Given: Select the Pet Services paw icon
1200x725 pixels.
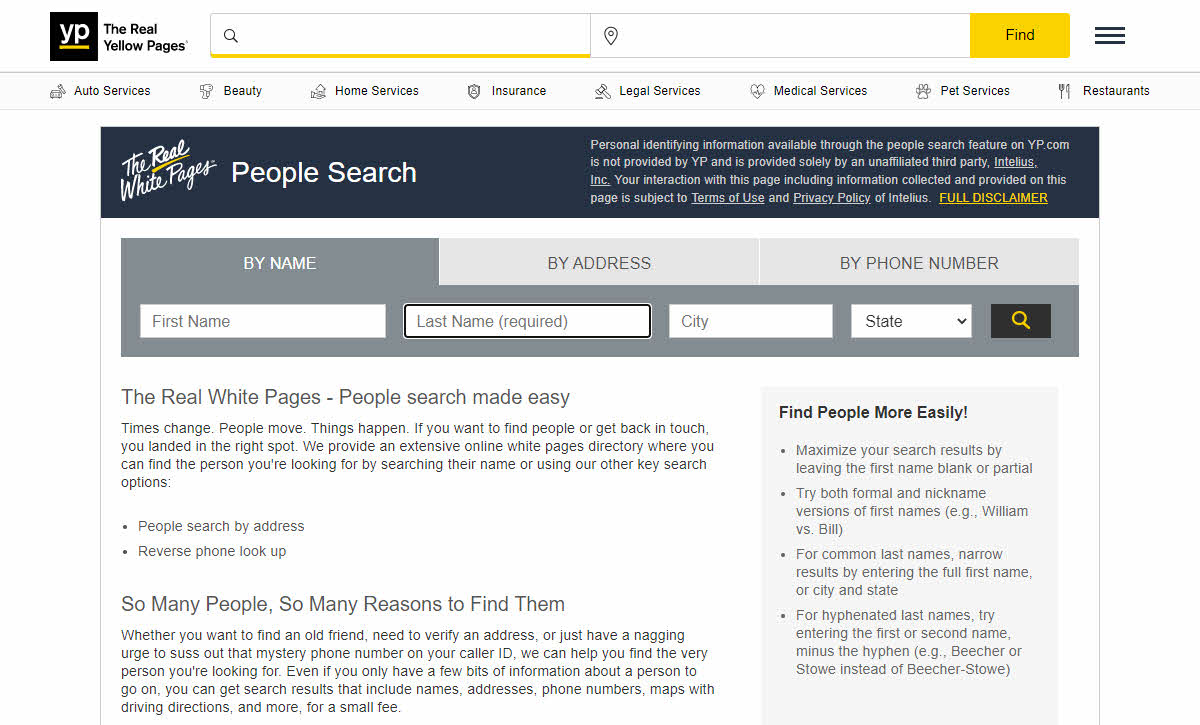Looking at the screenshot, I should 922,90.
